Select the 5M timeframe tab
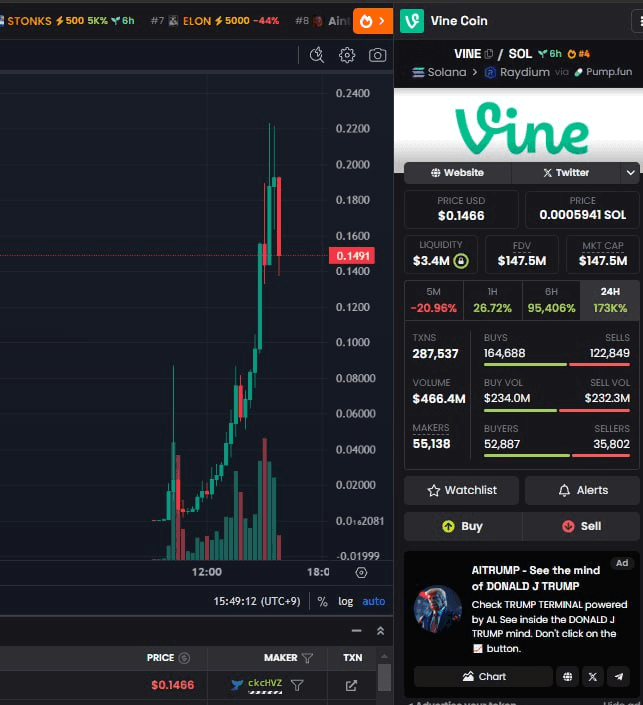 tap(433, 300)
